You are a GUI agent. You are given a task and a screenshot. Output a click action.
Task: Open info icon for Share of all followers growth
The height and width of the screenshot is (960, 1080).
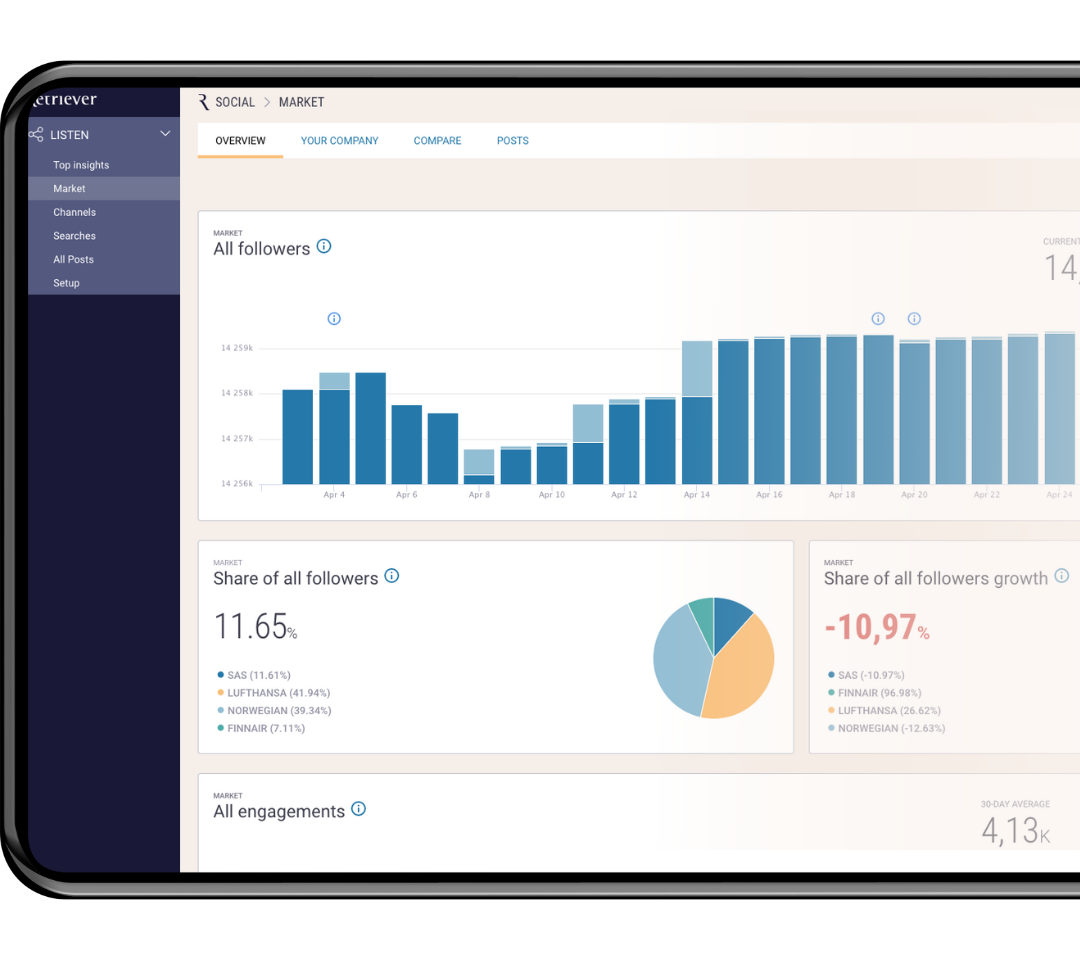(1062, 576)
